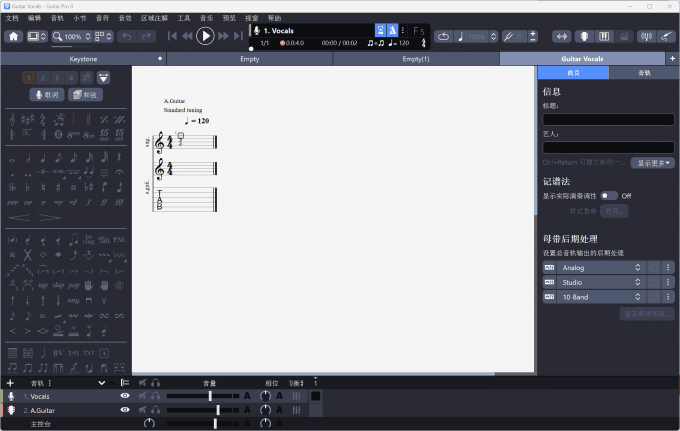Apply the natural accidental
The width and height of the screenshot is (680, 431).
pos(43,187)
